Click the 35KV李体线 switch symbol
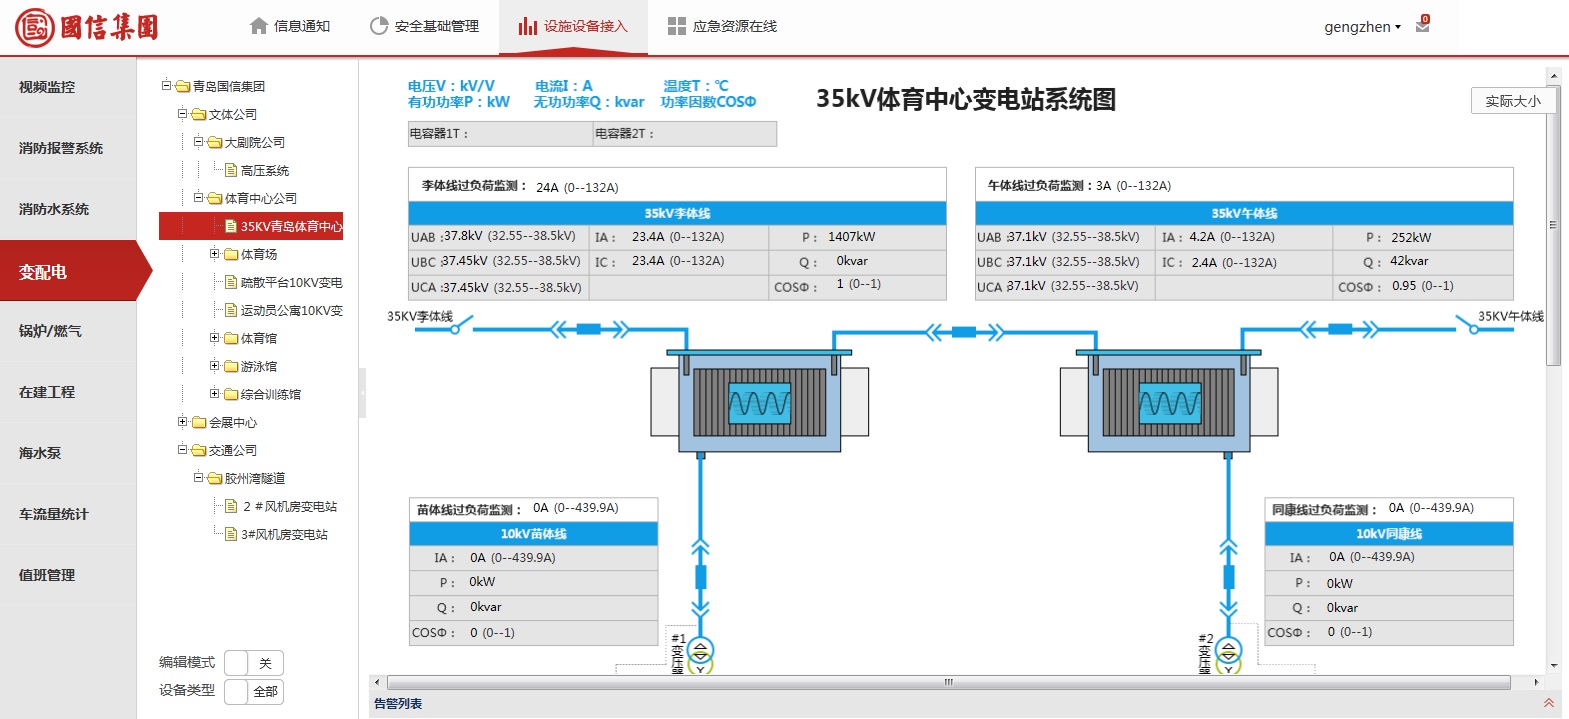 [x=460, y=326]
